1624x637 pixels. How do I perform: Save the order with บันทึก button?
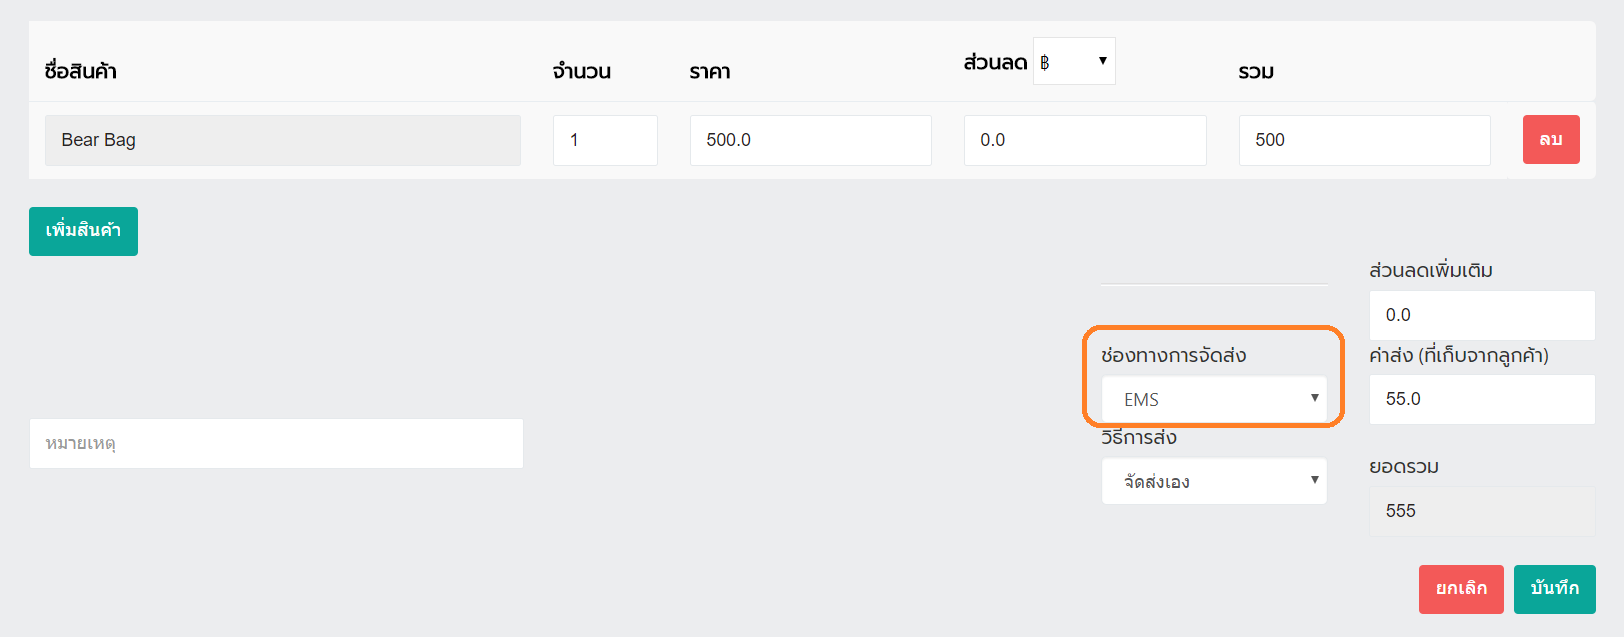[1554, 589]
